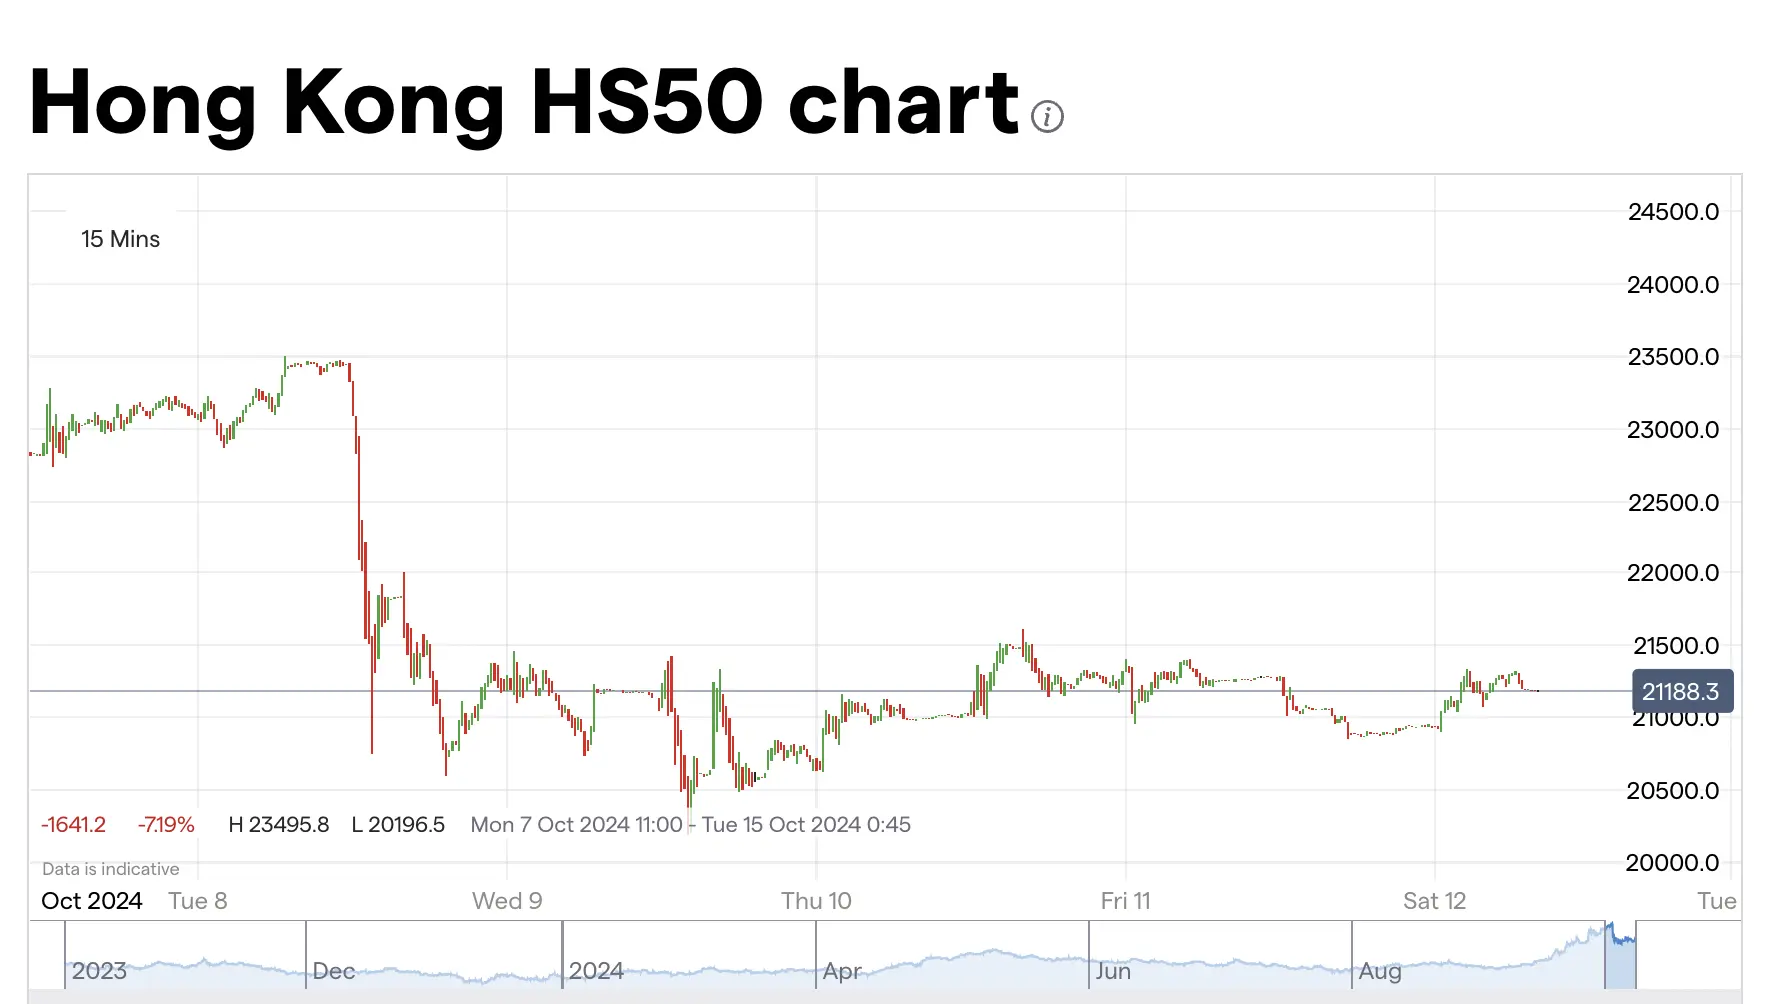Click the Dec marker in the navigator
1776x1004 pixels.
tap(334, 971)
